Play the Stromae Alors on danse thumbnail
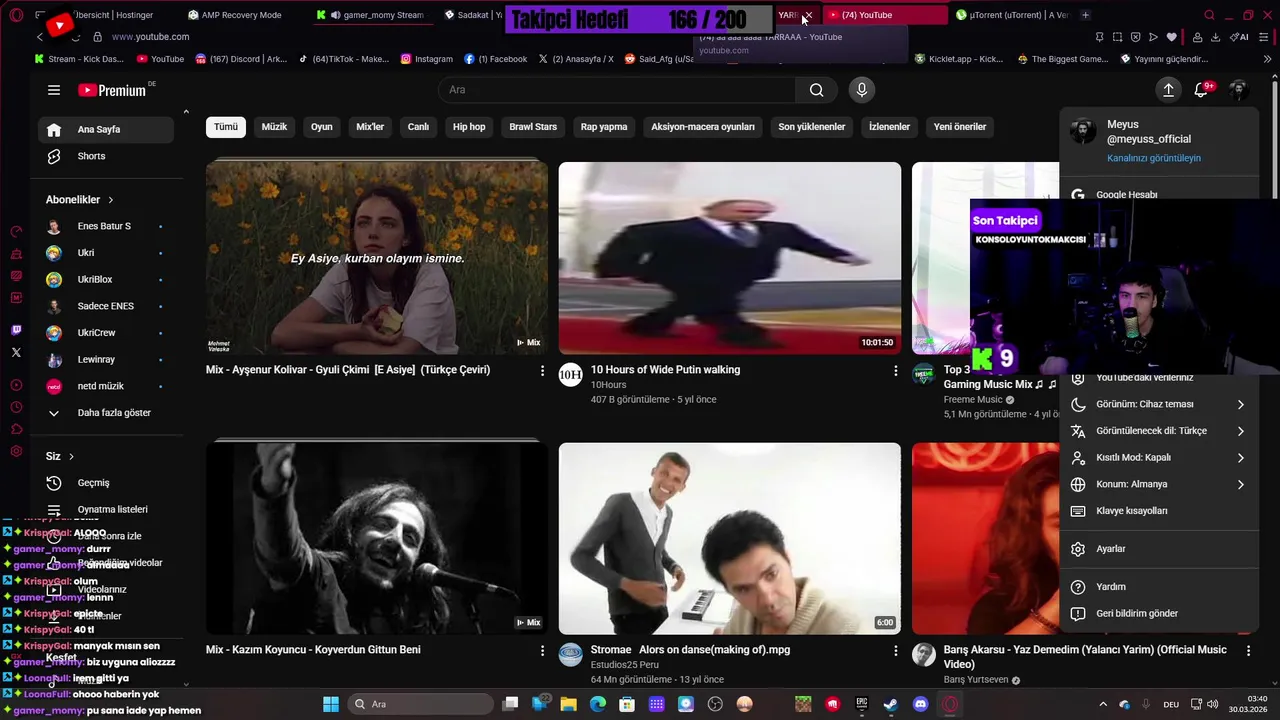 730,538
